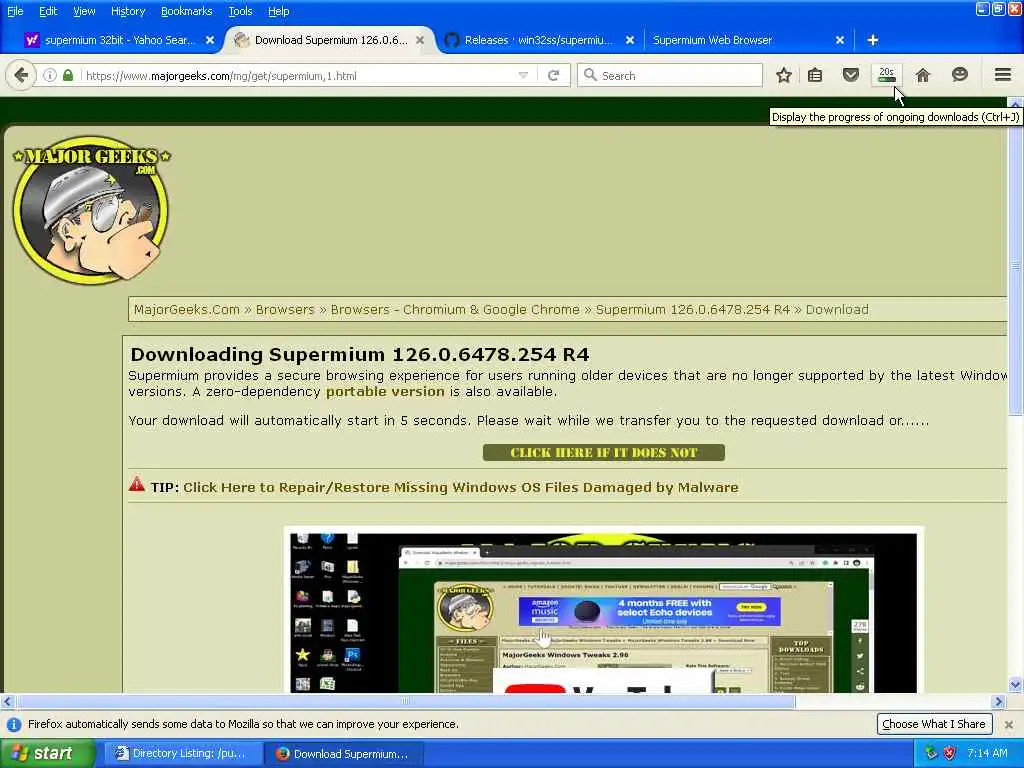Screen dimensions: 1024x768
Task: Open the File menu
Action: coord(15,11)
